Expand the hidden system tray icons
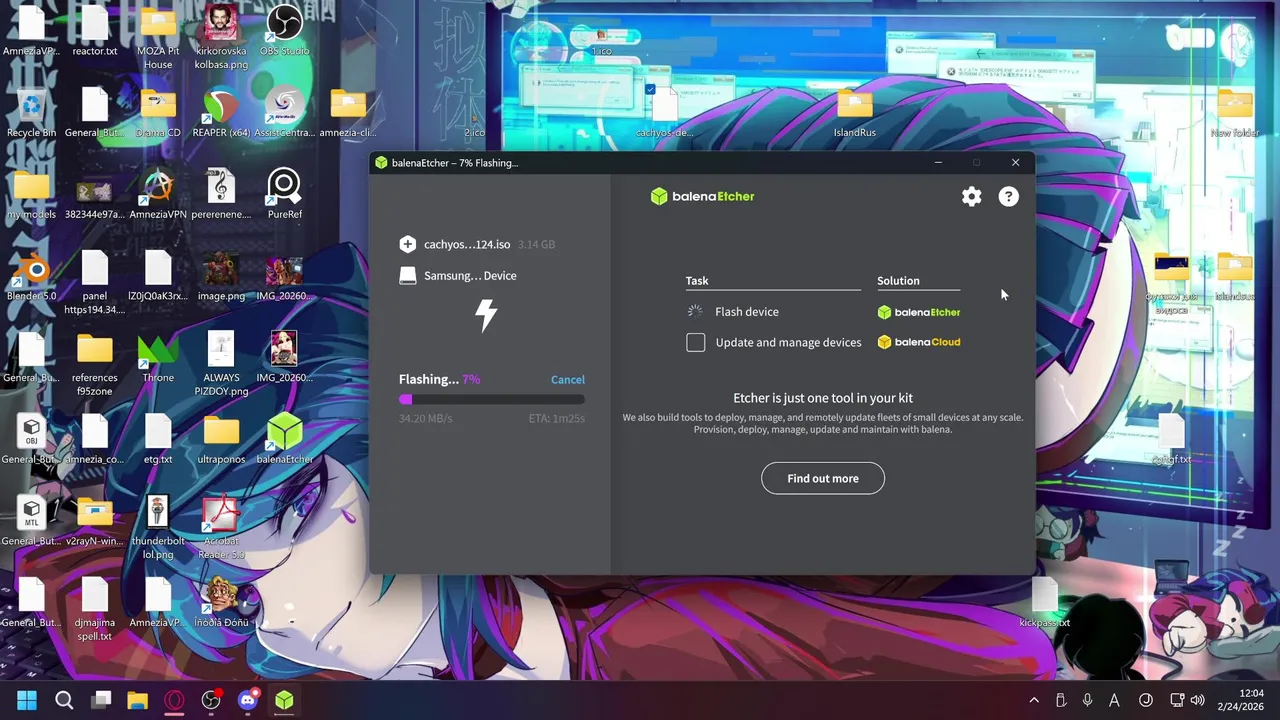The width and height of the screenshot is (1280, 720). point(1034,700)
